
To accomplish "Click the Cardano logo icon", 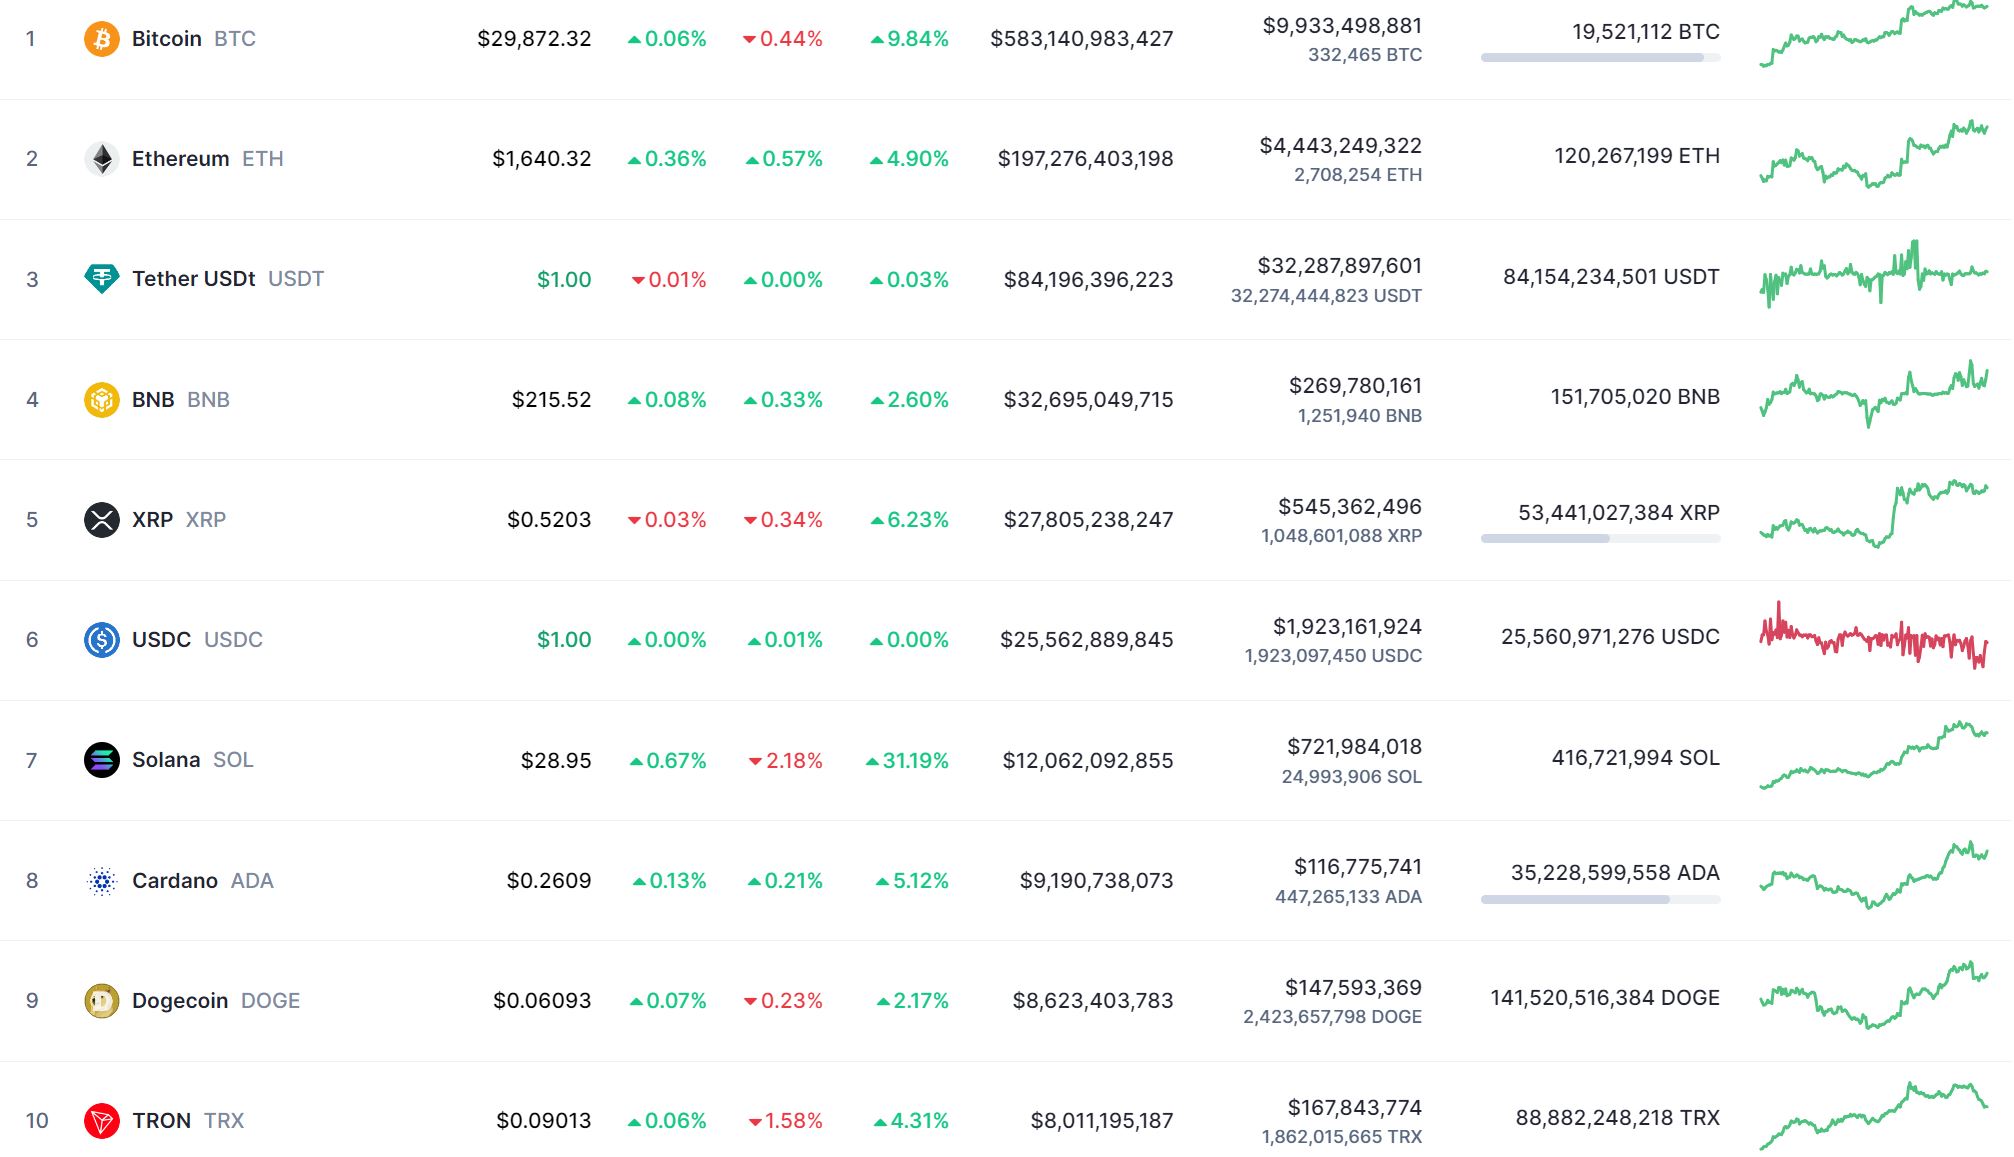I will pyautogui.click(x=101, y=881).
